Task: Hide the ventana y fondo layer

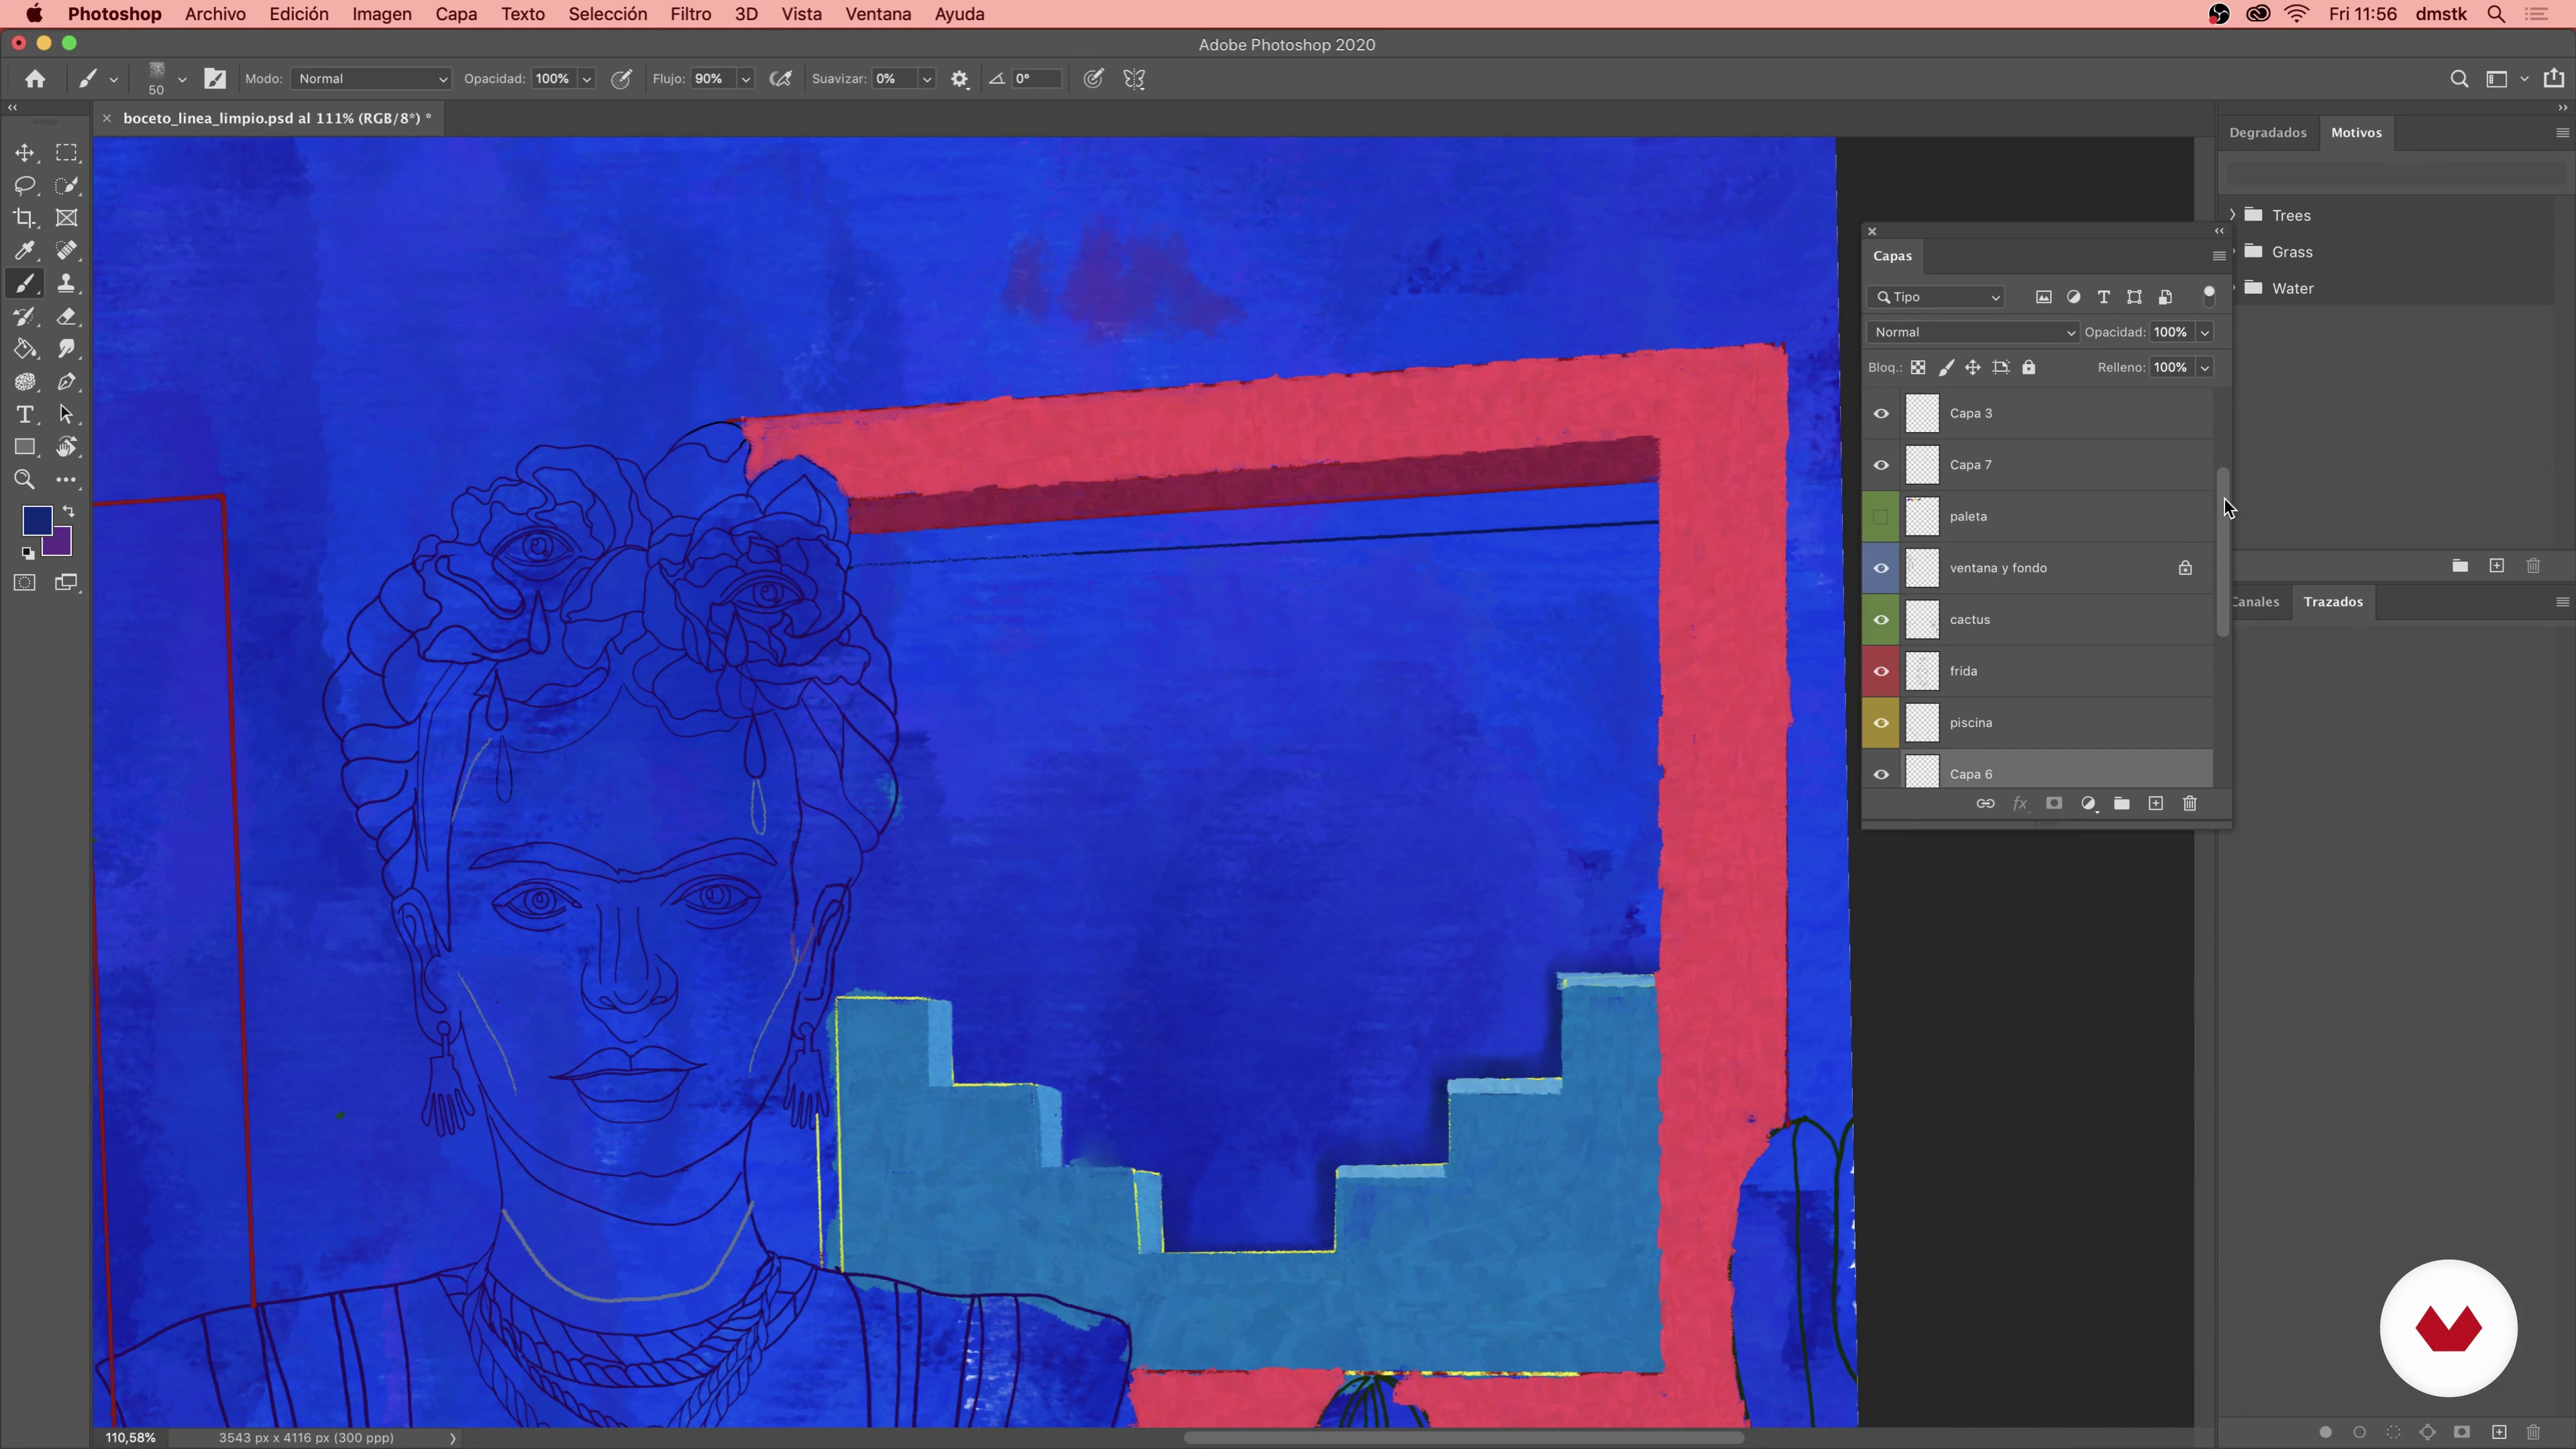Action: (x=1881, y=568)
